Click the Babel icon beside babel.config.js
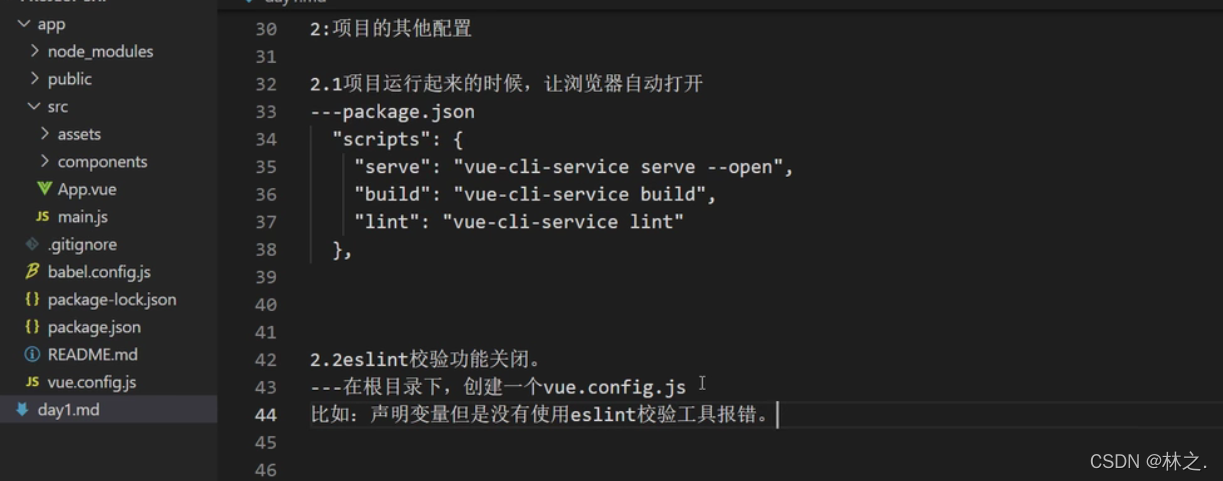 click(33, 272)
